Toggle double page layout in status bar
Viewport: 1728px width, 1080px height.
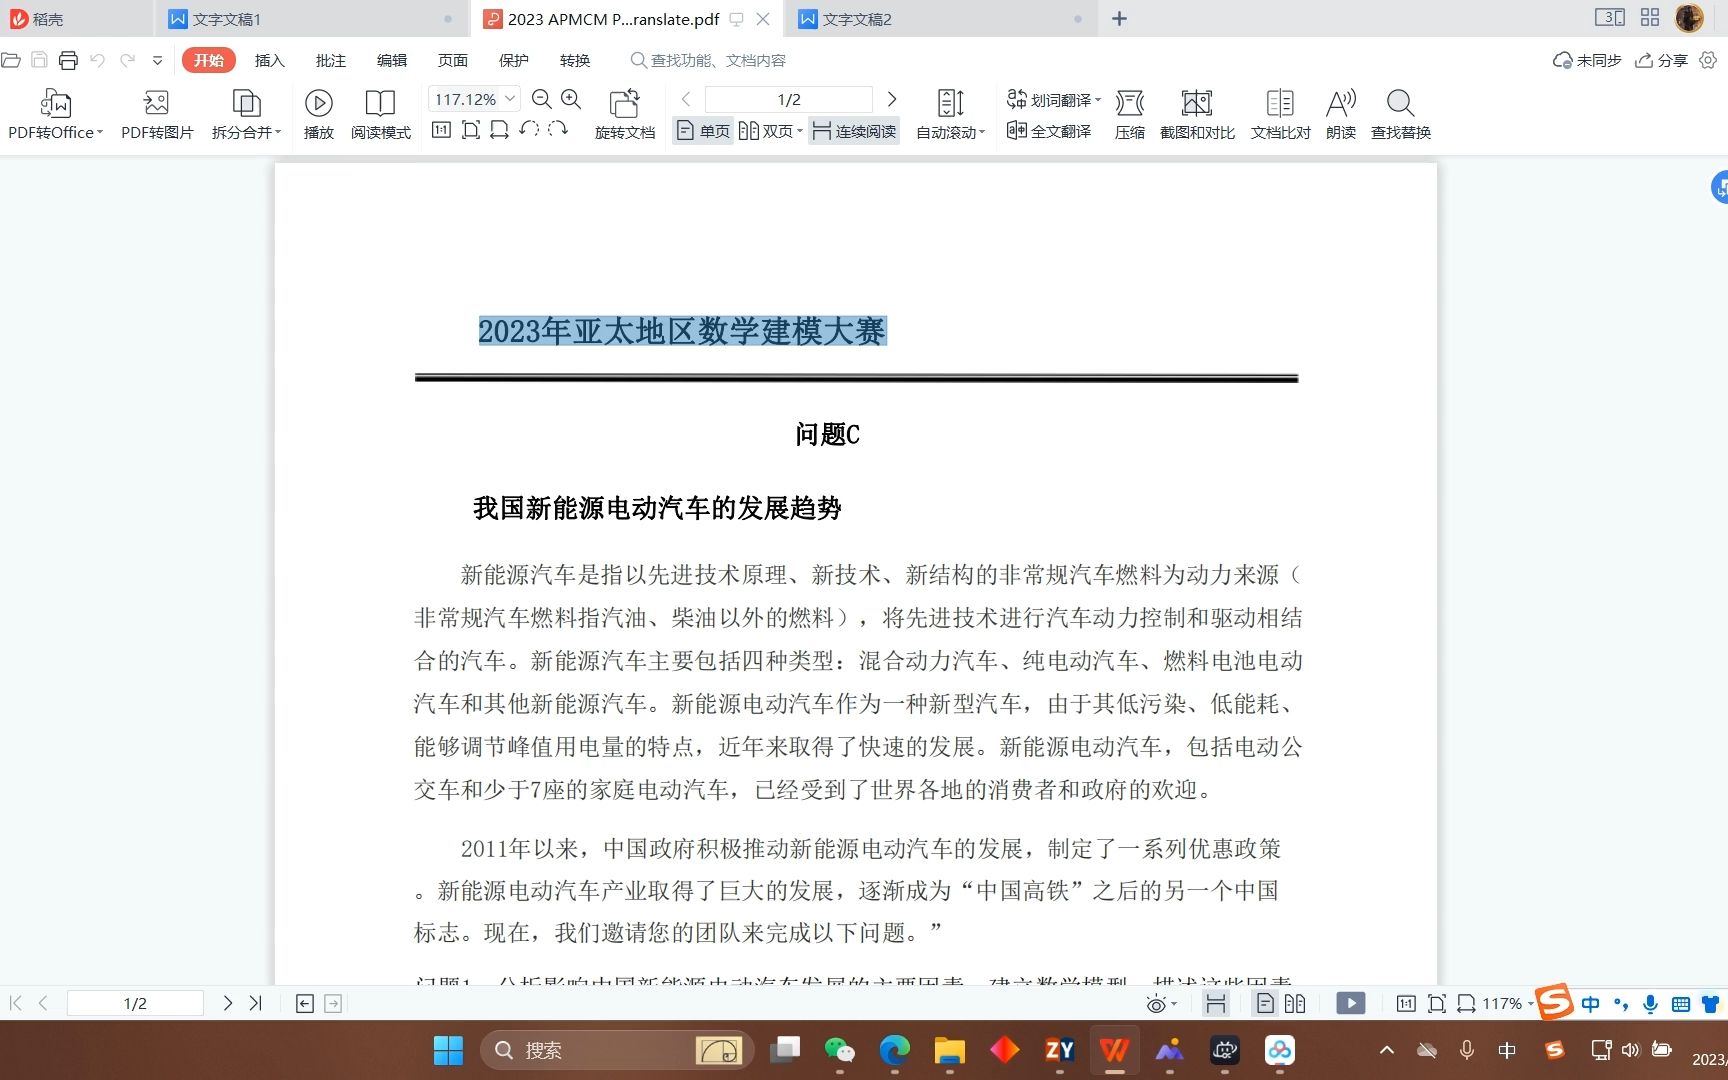[x=1295, y=1003]
